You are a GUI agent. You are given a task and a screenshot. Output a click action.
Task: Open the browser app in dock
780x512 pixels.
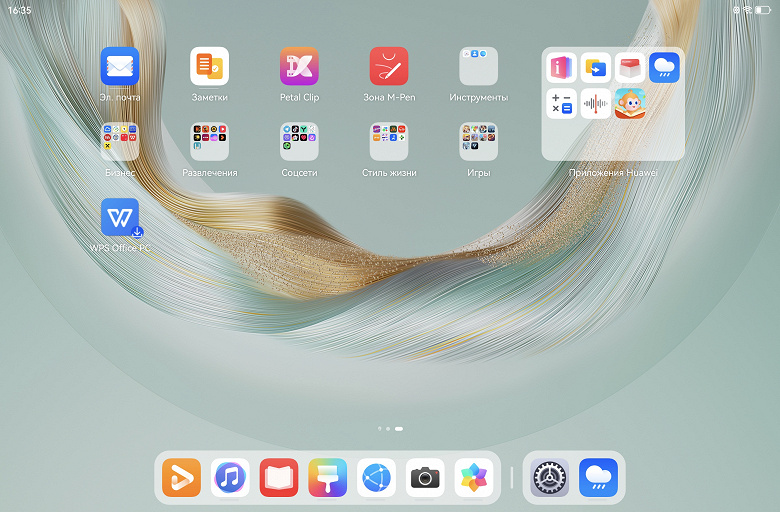click(x=376, y=478)
